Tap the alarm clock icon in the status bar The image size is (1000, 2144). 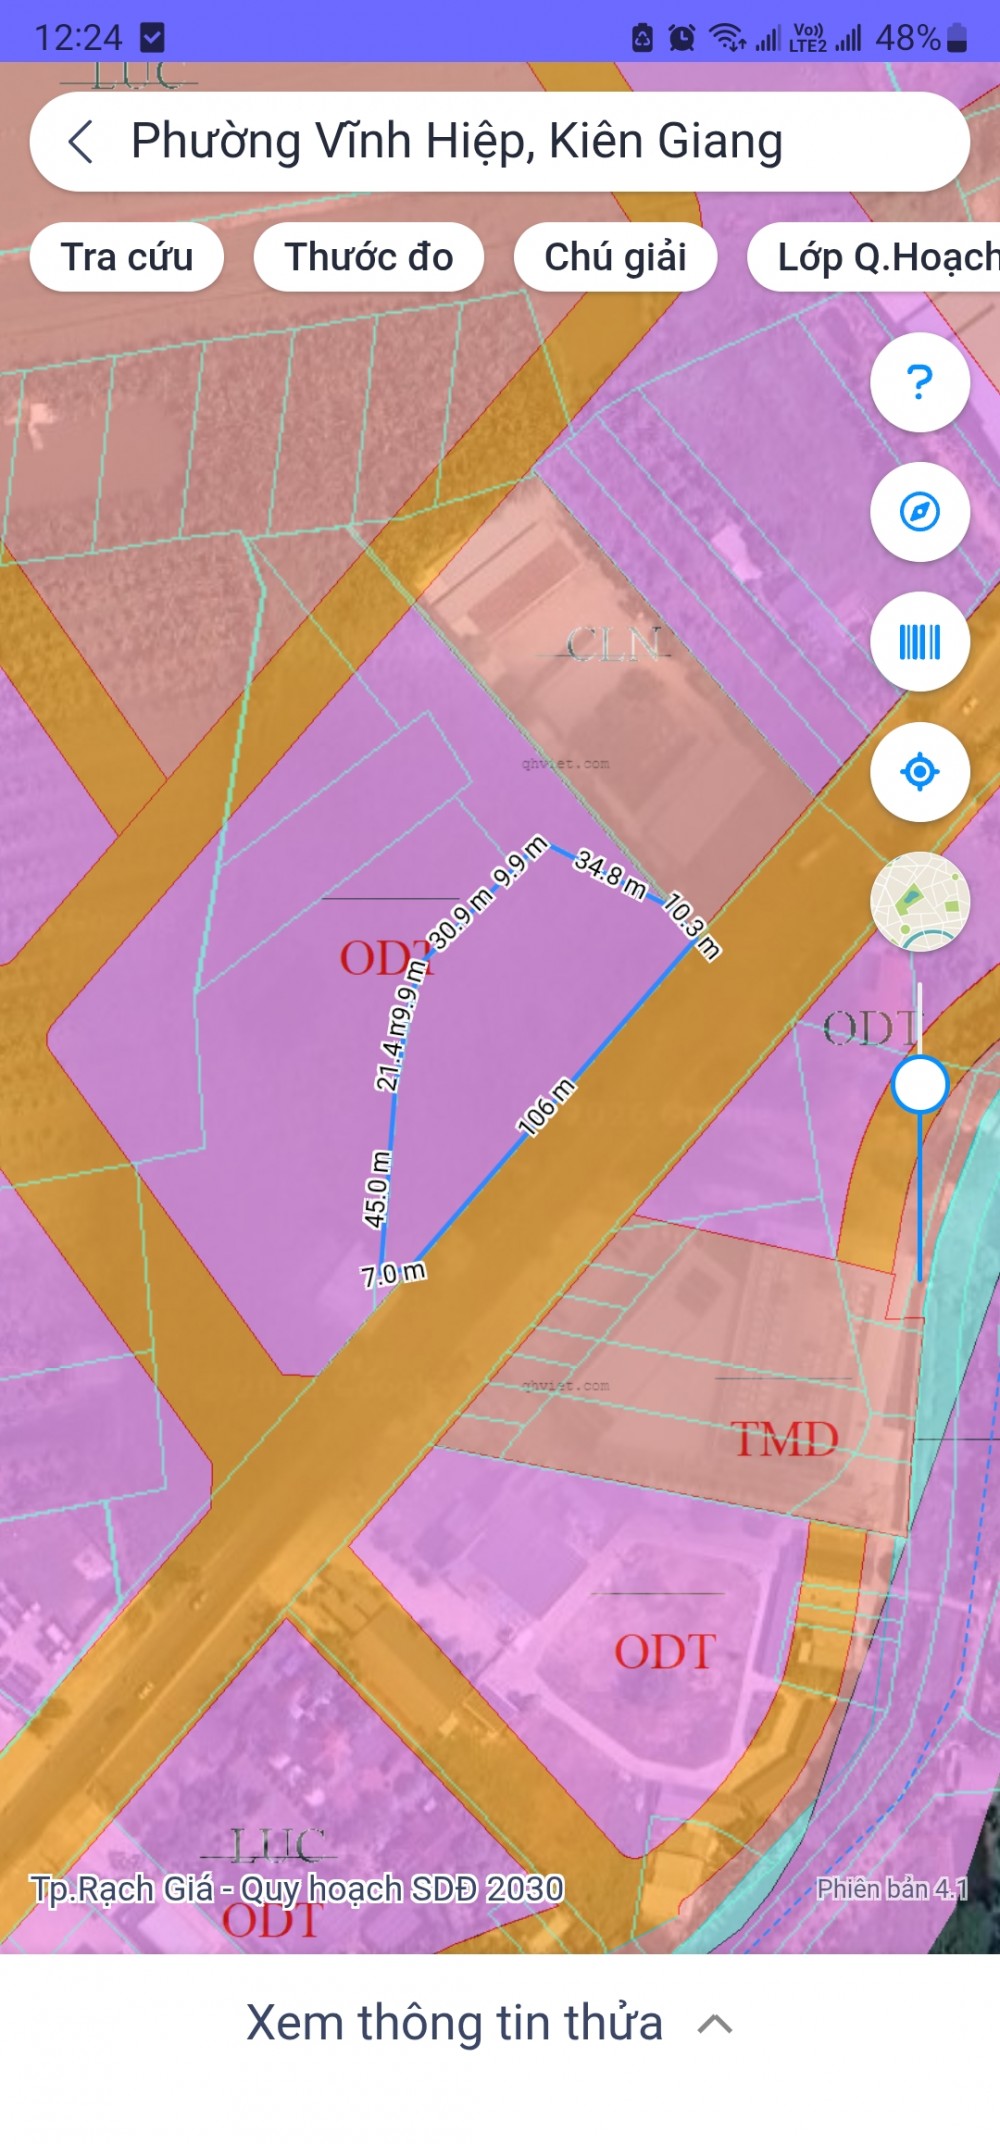click(x=682, y=38)
